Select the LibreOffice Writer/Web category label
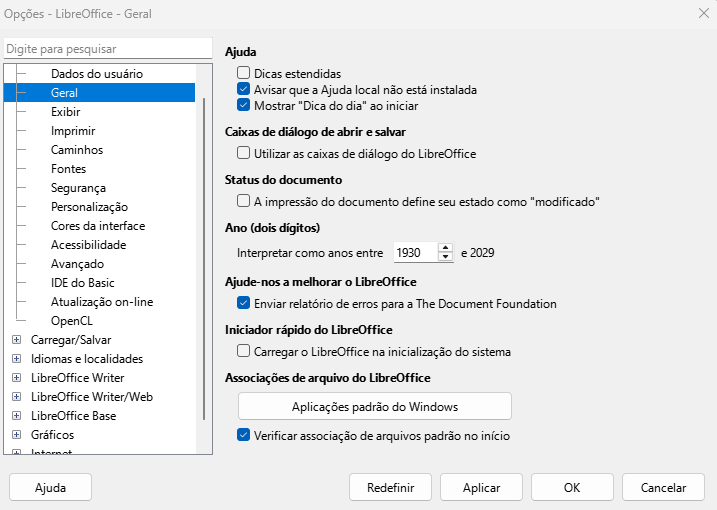The height and width of the screenshot is (510, 717). point(92,397)
